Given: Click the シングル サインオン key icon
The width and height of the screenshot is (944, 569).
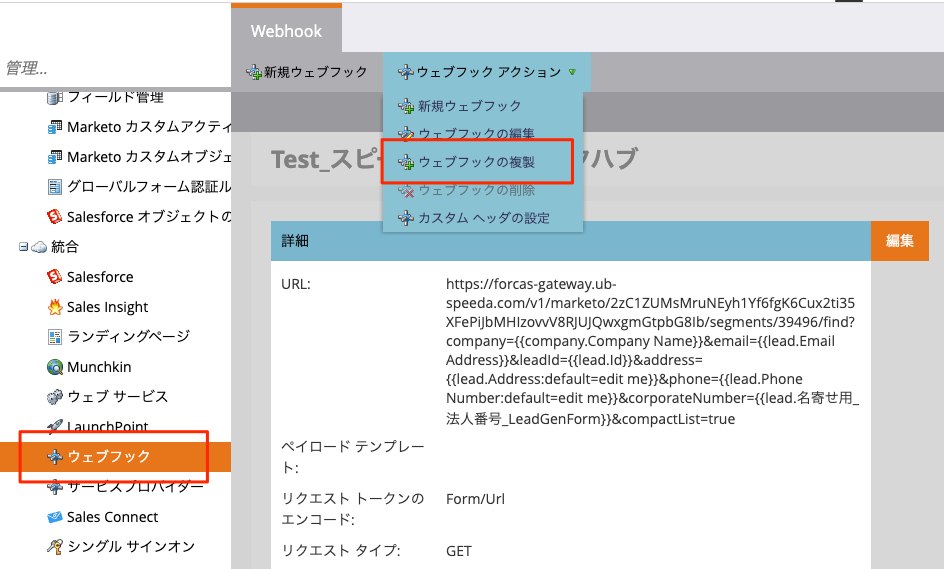Looking at the screenshot, I should tap(56, 547).
